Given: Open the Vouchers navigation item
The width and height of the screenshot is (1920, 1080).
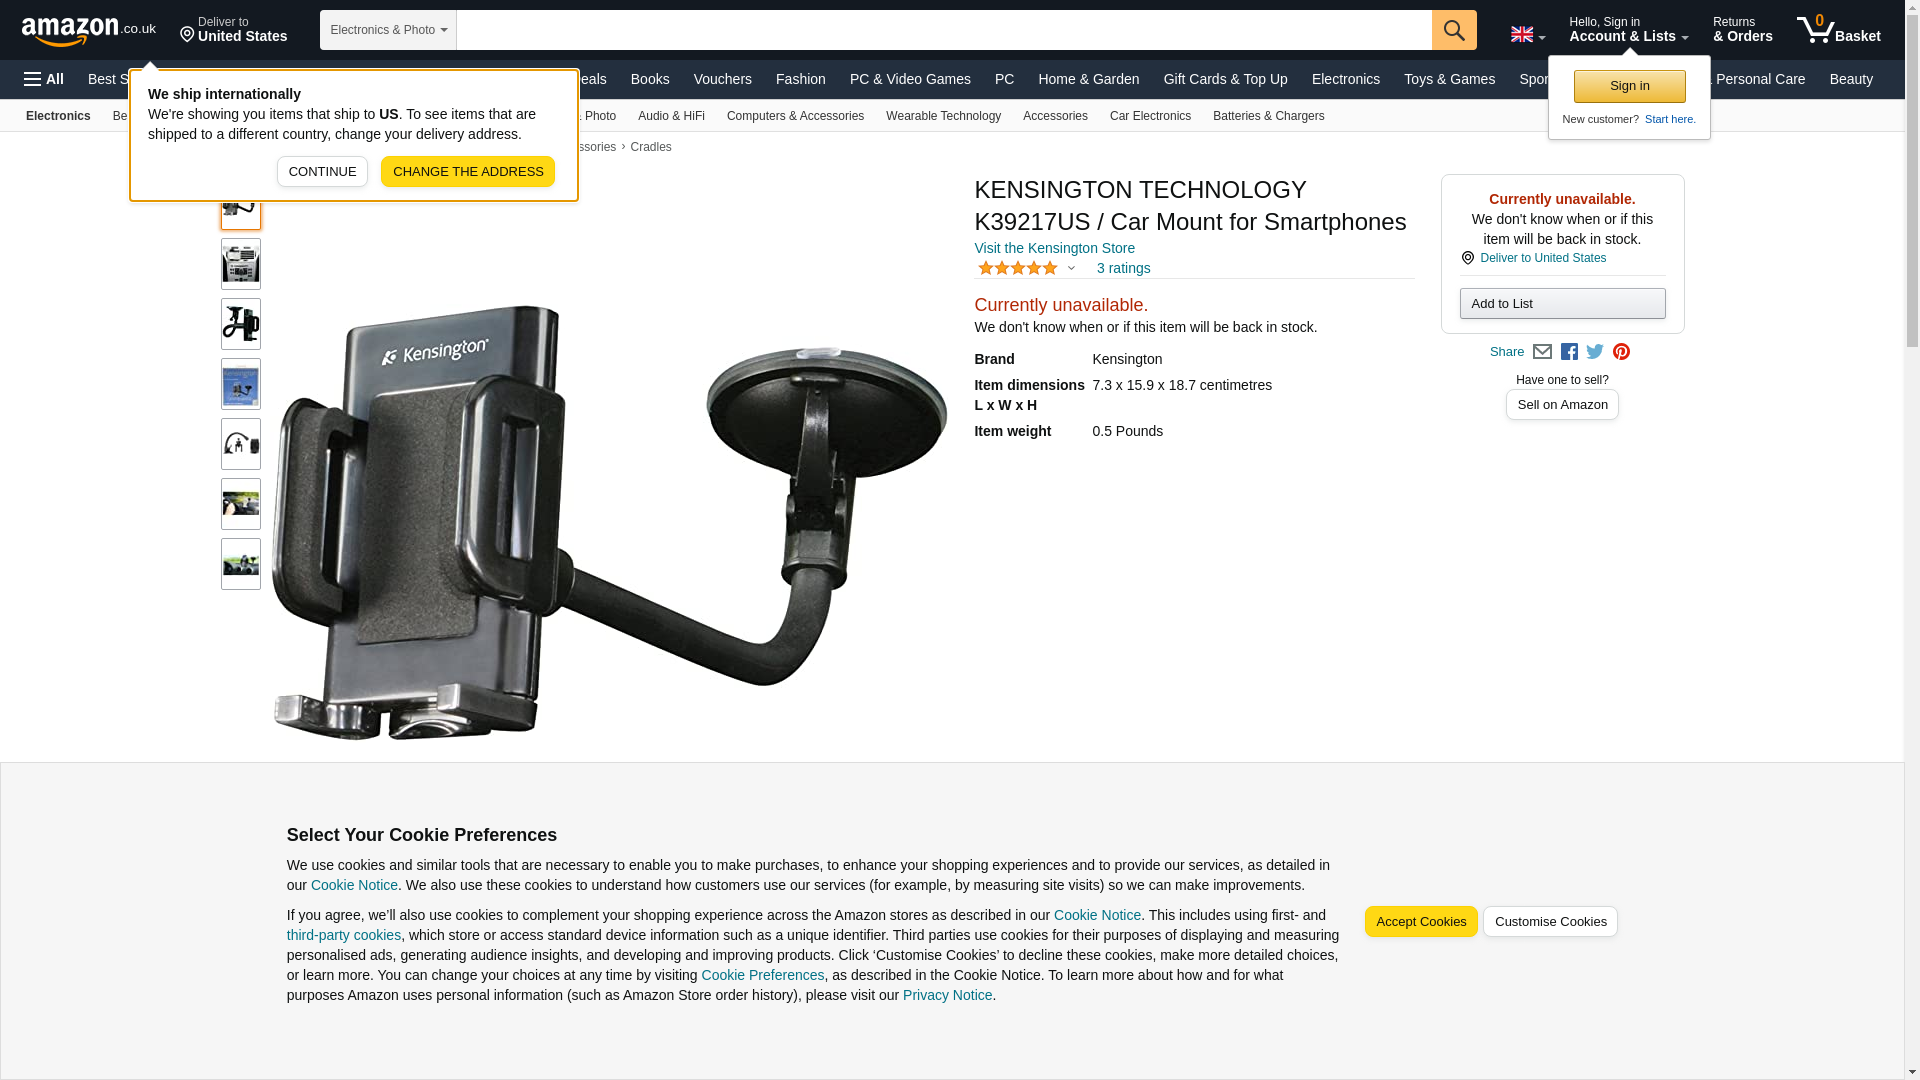Looking at the screenshot, I should tap(722, 79).
